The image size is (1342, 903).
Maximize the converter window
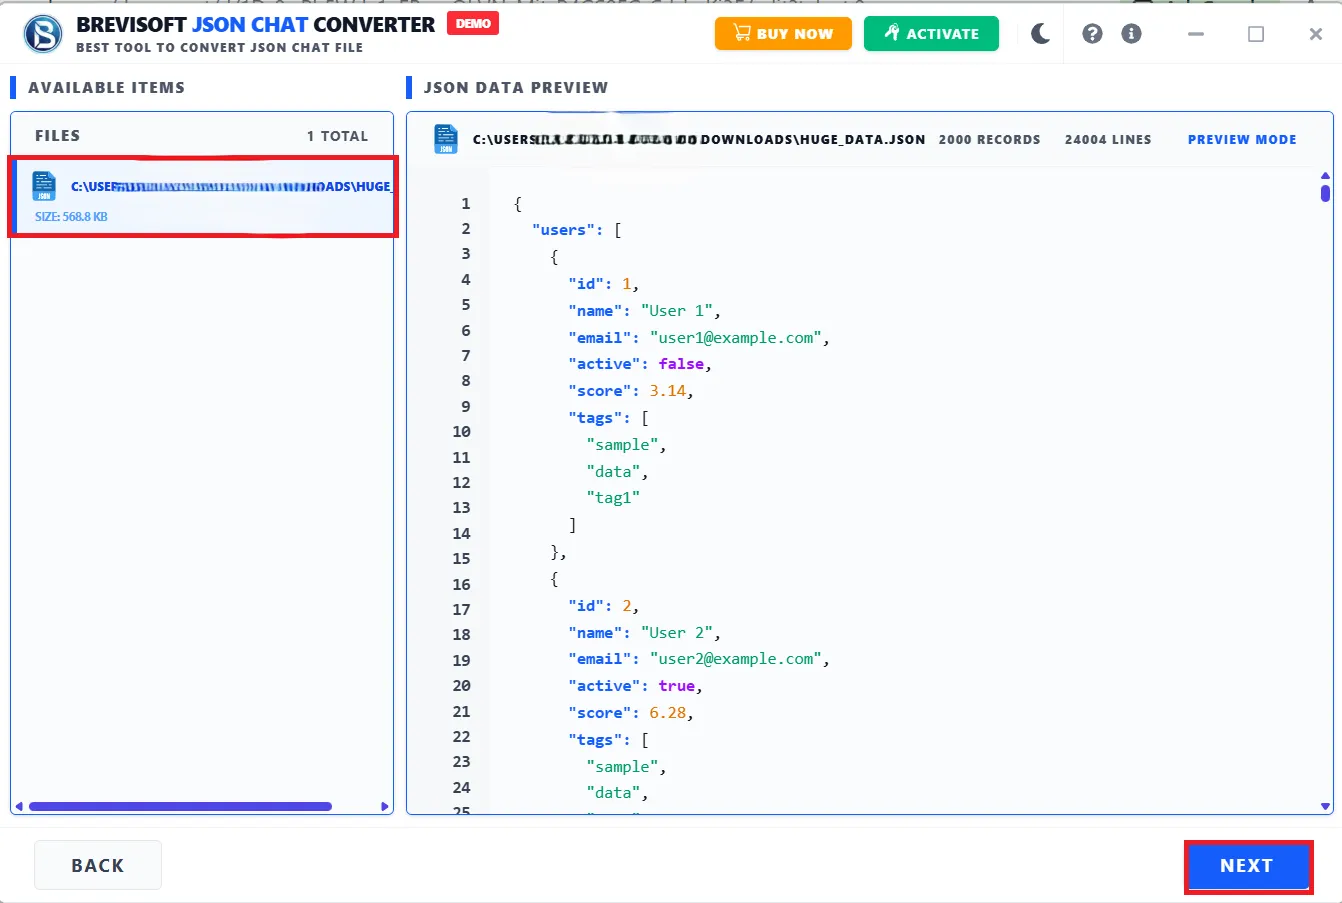pos(1256,34)
